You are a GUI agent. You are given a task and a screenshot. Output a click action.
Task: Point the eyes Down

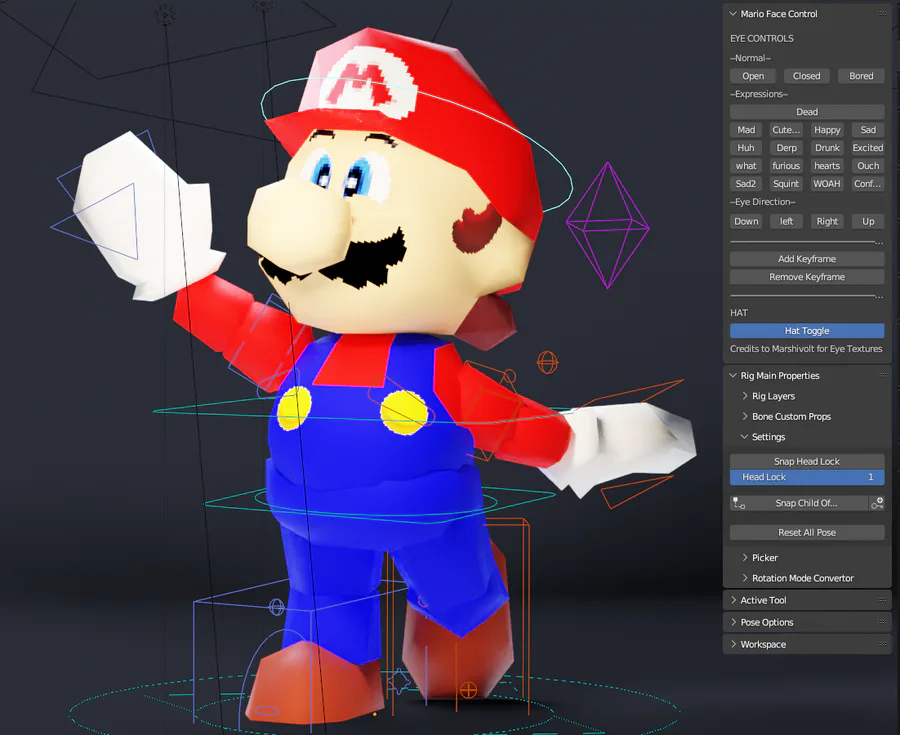[x=746, y=221]
